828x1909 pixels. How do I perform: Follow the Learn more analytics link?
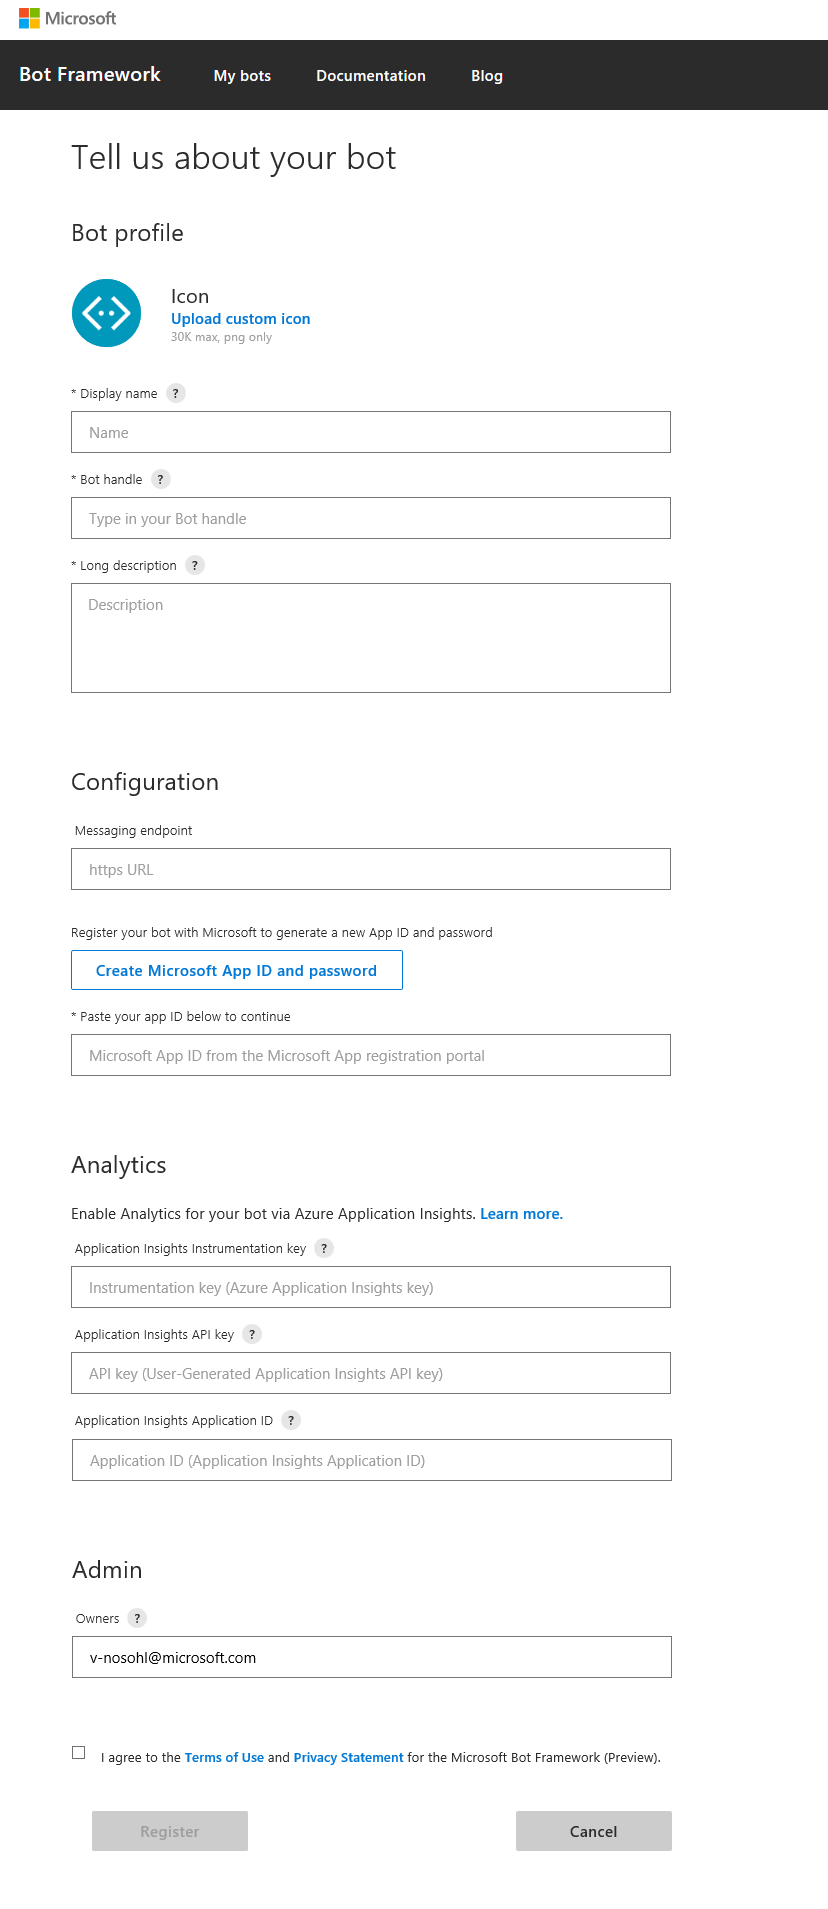(x=521, y=1214)
